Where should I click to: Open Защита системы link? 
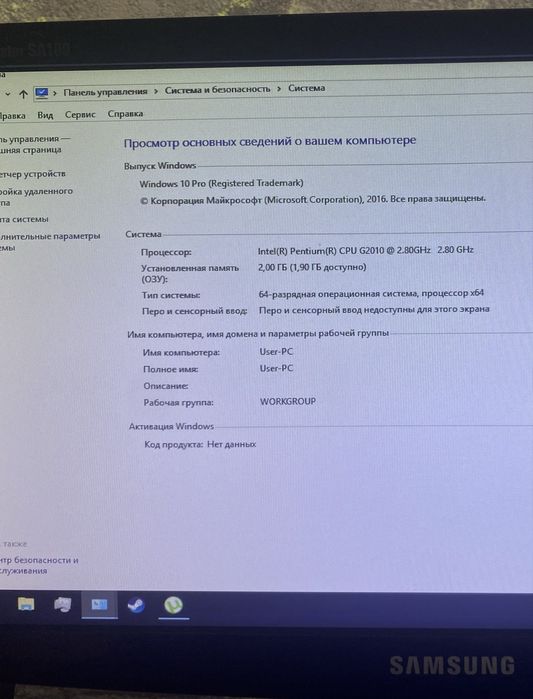click(24, 219)
